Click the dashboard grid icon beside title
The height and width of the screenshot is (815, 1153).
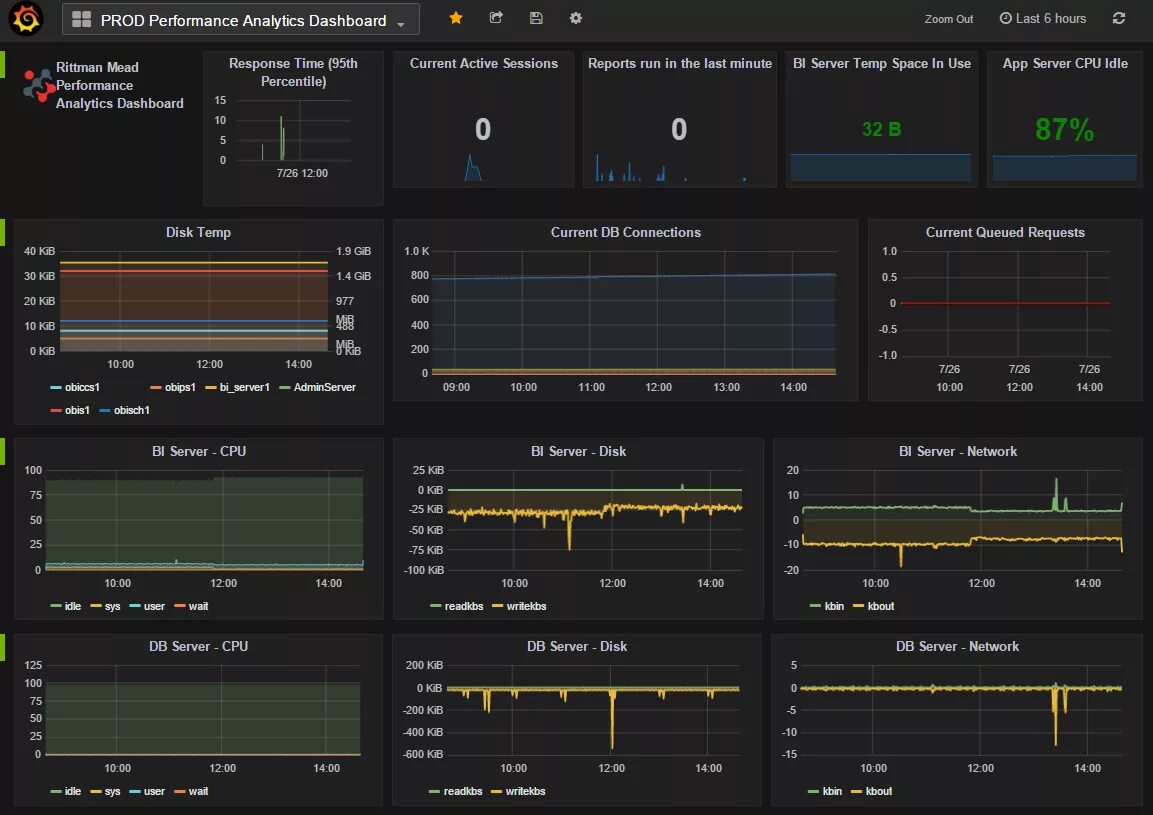(x=82, y=20)
